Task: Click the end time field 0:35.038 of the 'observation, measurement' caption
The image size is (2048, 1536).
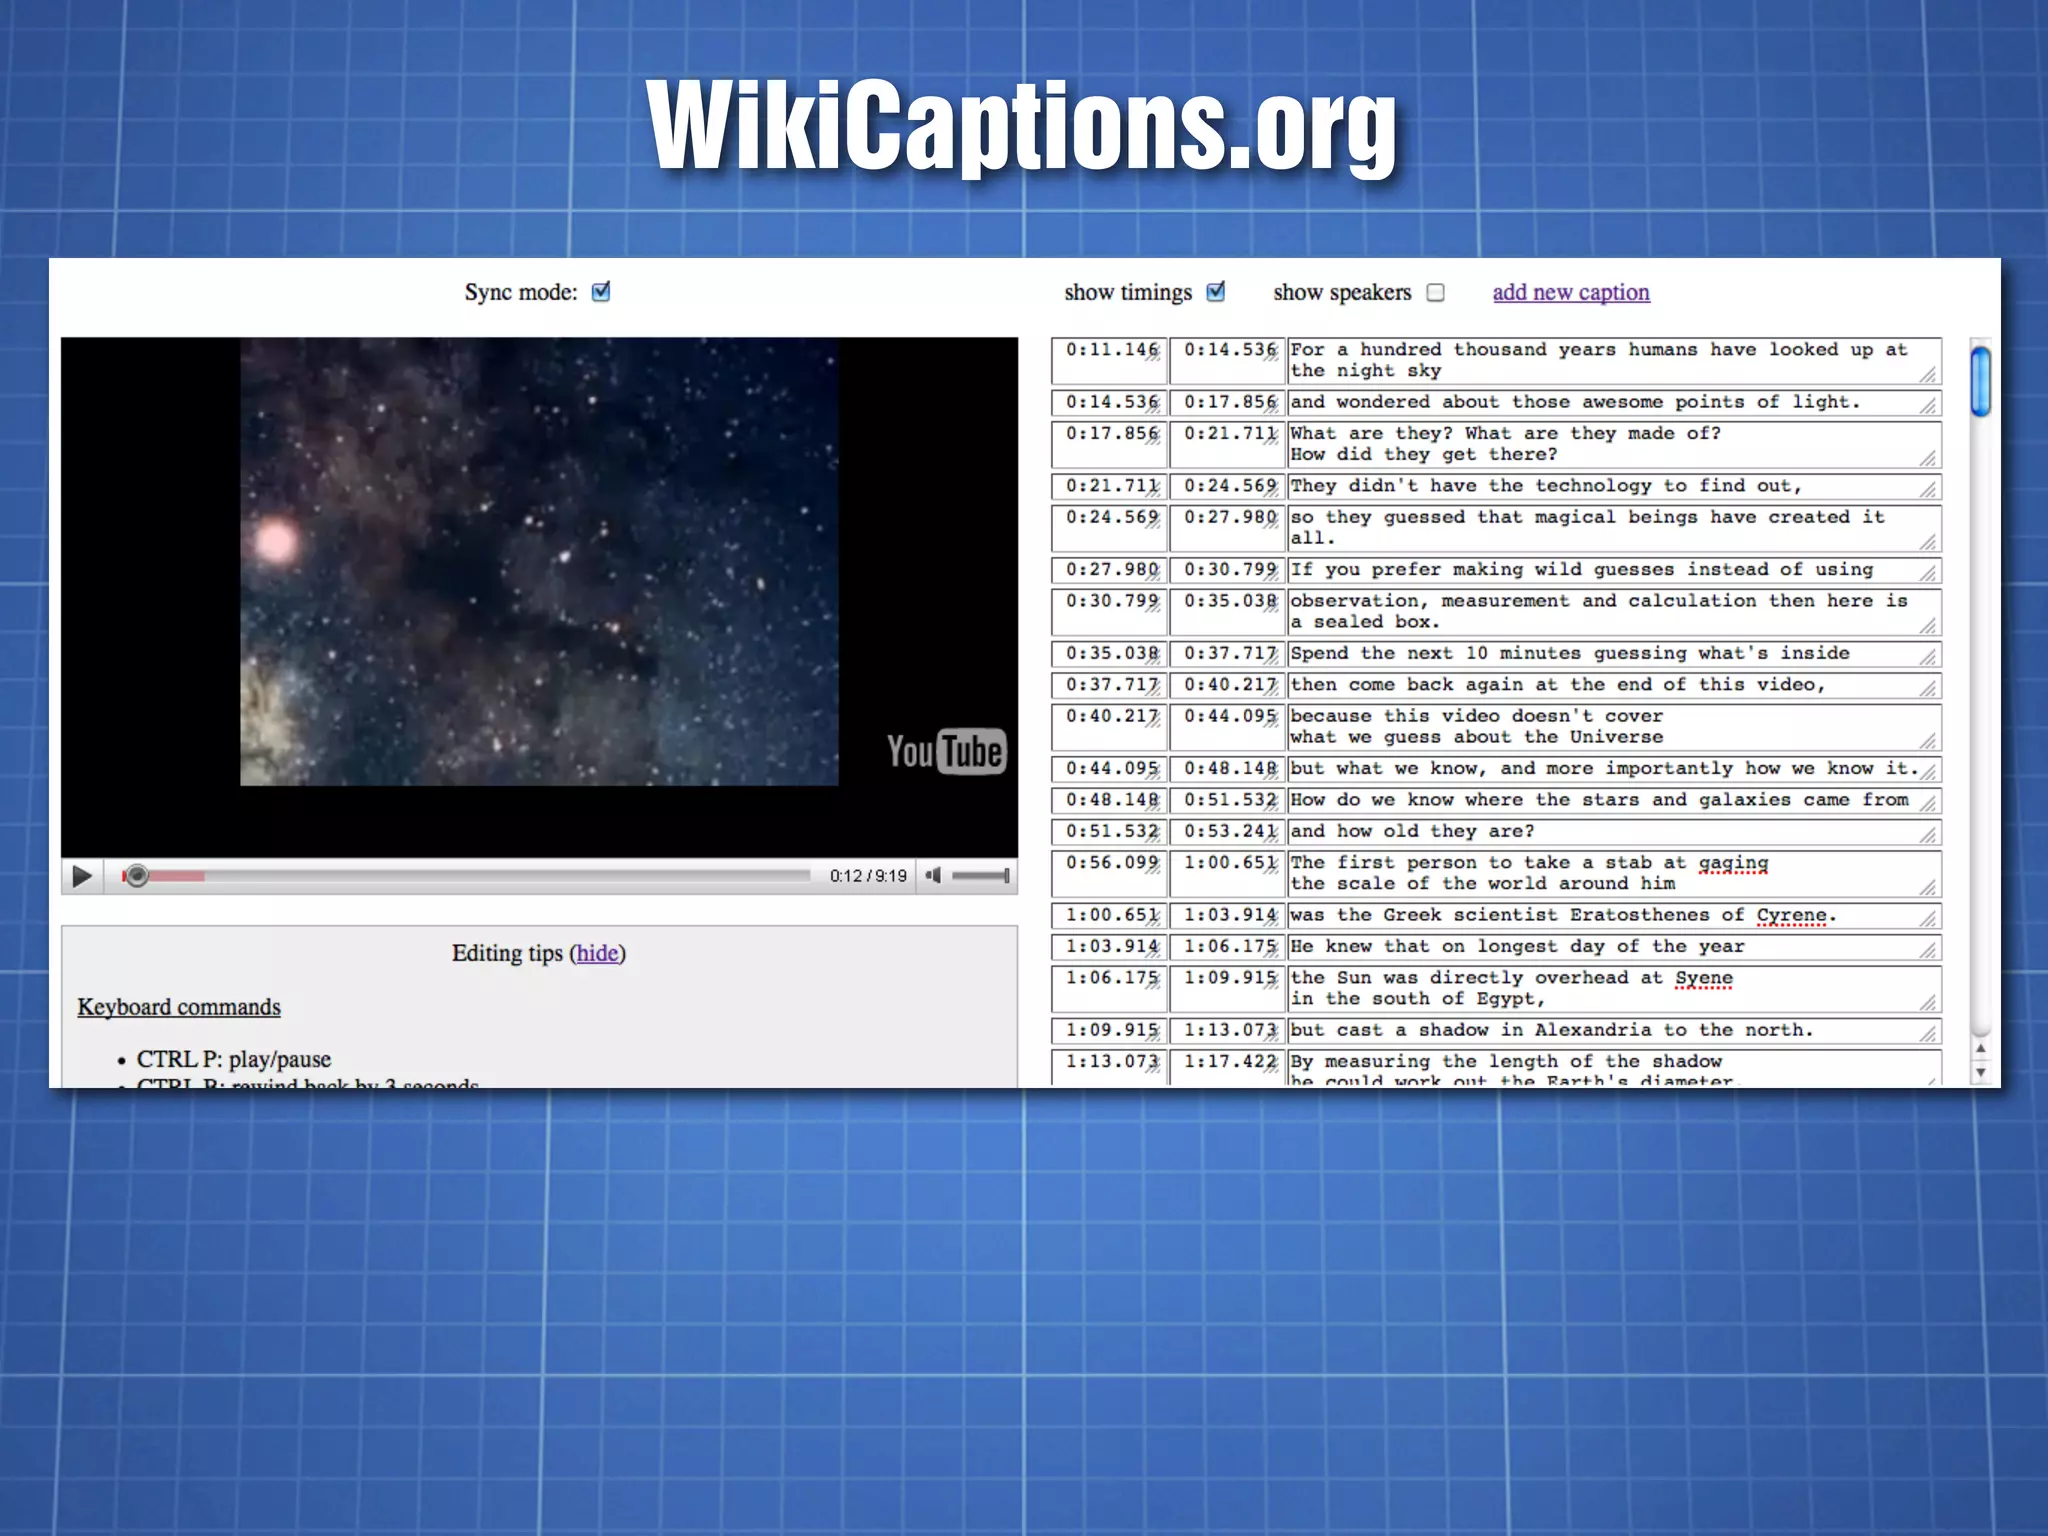Action: tap(1227, 612)
